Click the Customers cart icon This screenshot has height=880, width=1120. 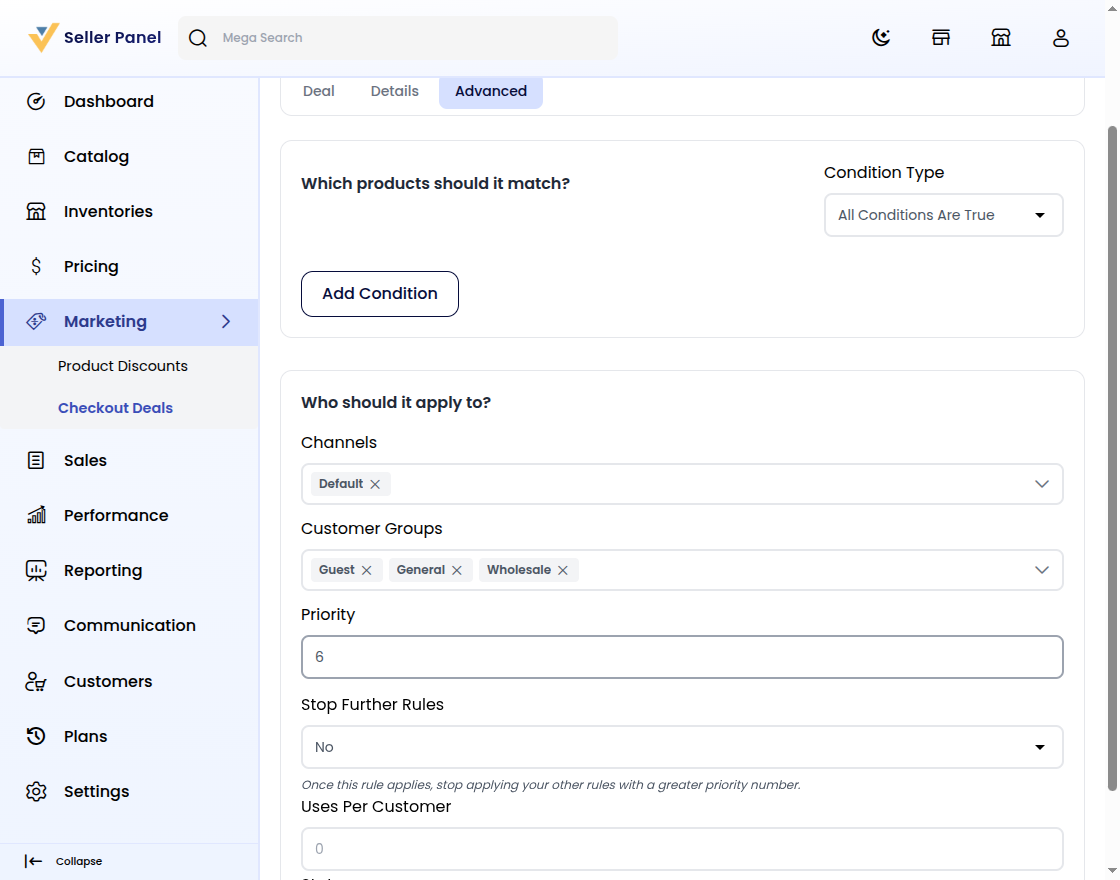pyautogui.click(x=36, y=681)
